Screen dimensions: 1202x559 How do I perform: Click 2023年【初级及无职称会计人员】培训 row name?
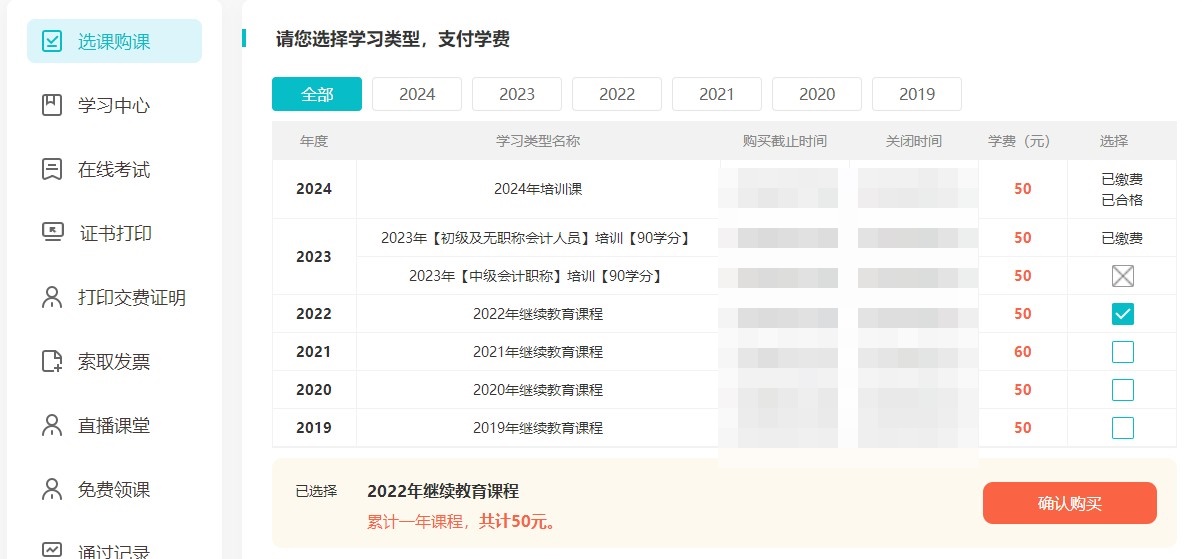[x=538, y=238]
